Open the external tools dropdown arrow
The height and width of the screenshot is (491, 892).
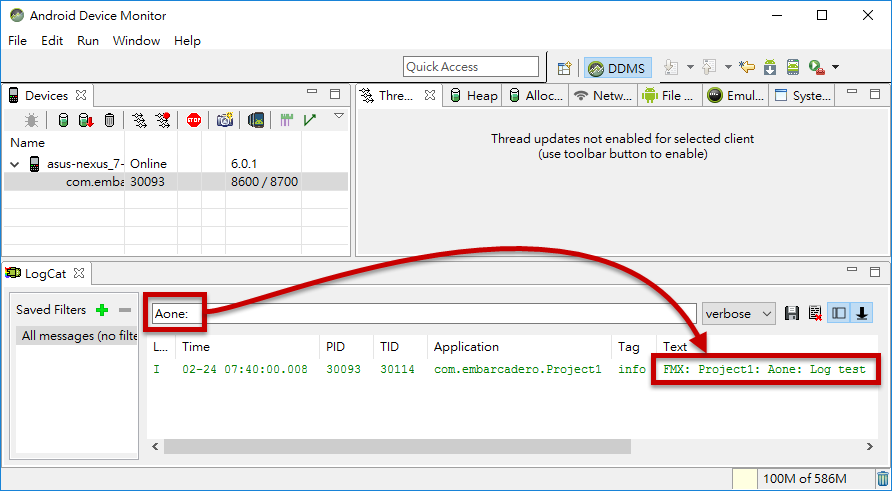(835, 67)
